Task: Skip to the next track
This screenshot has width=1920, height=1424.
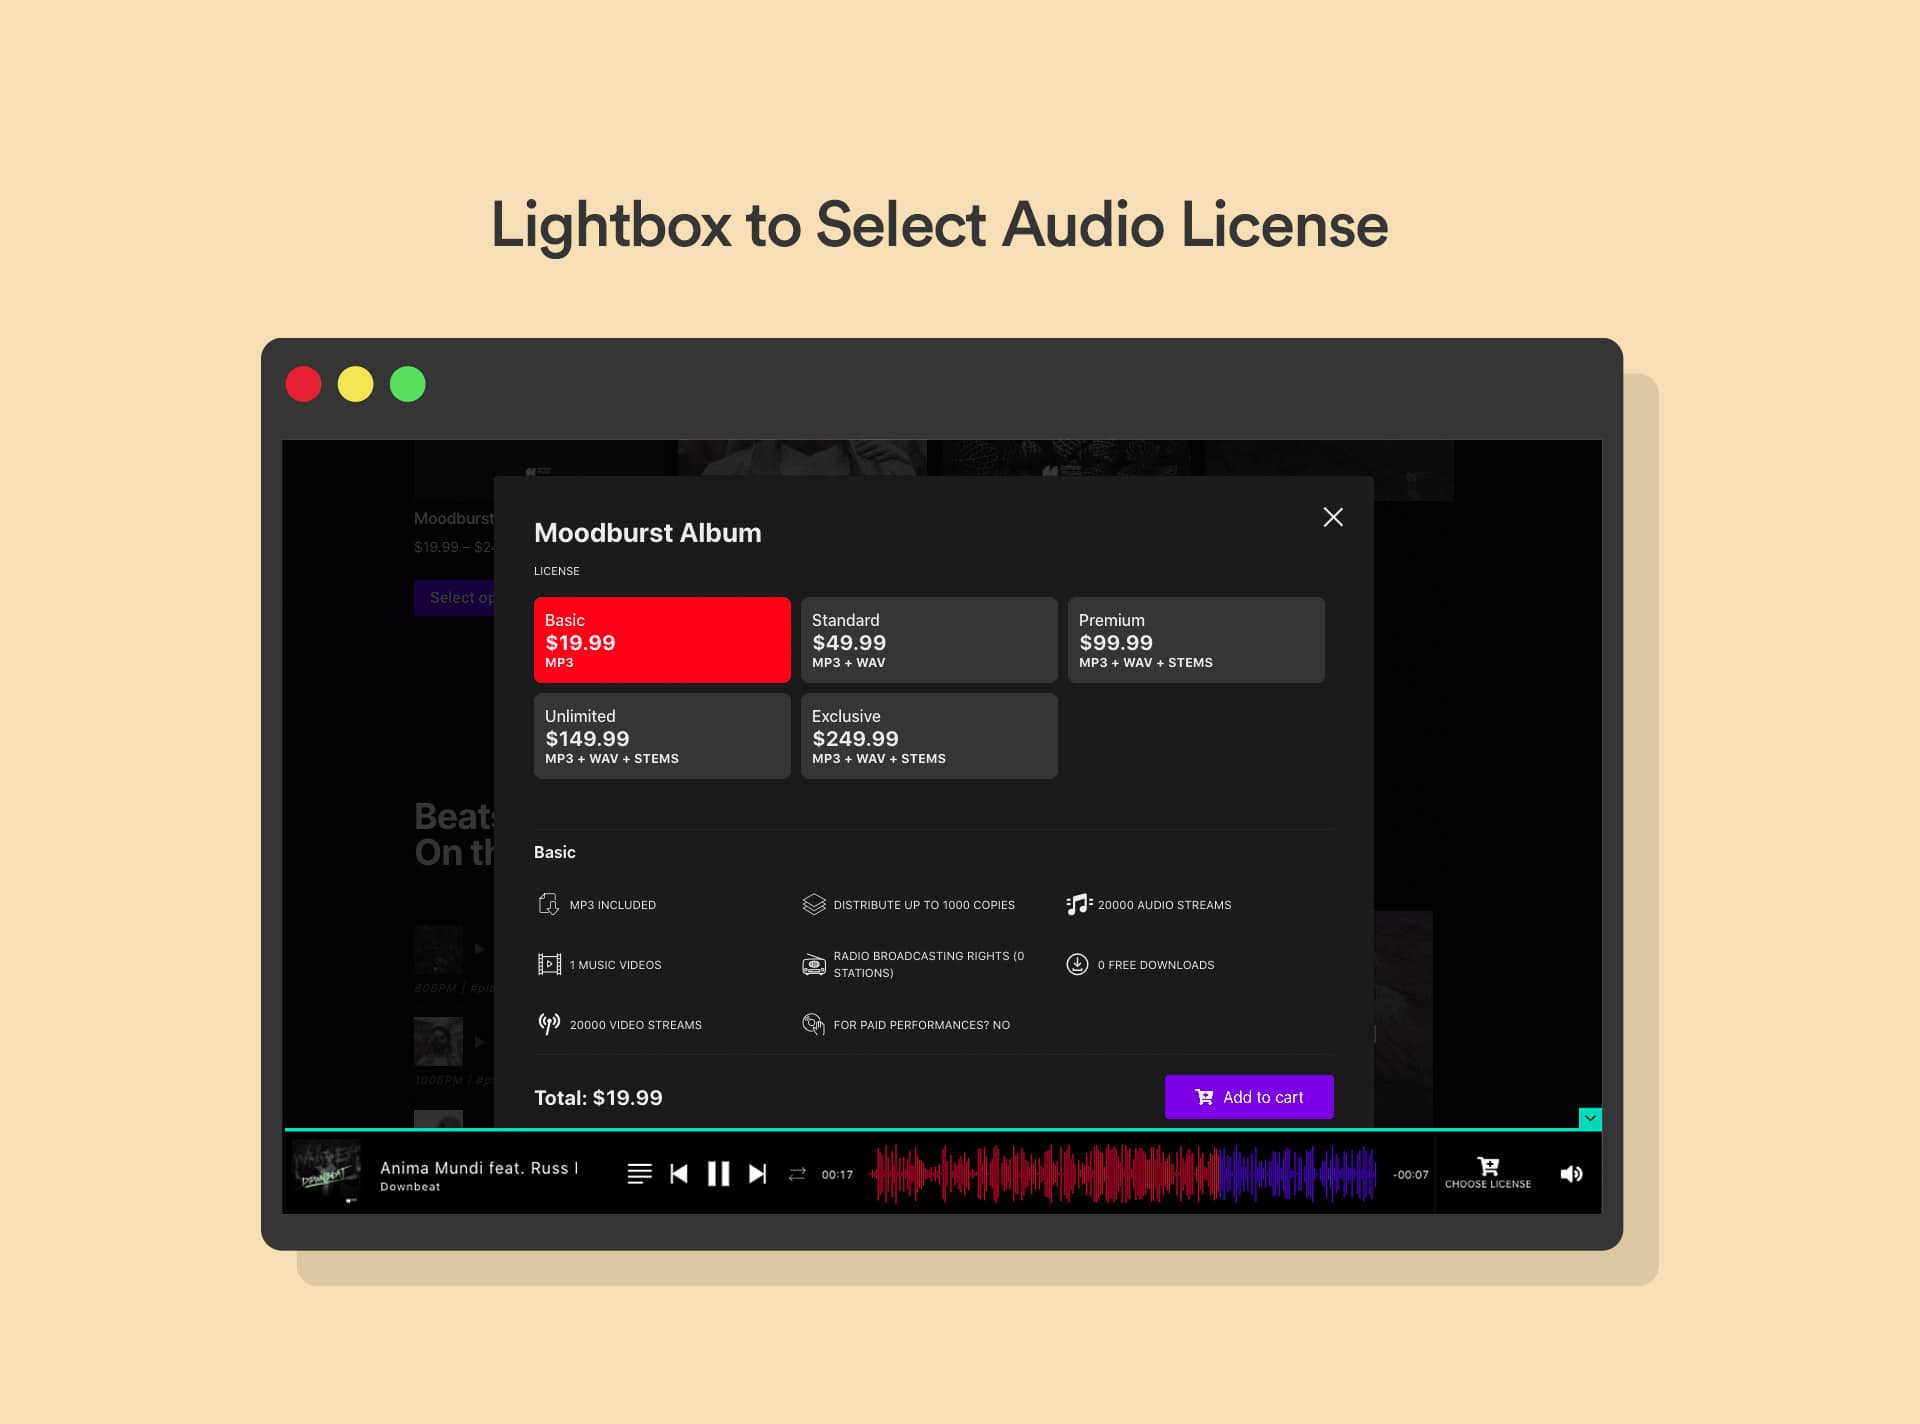Action: point(758,1174)
